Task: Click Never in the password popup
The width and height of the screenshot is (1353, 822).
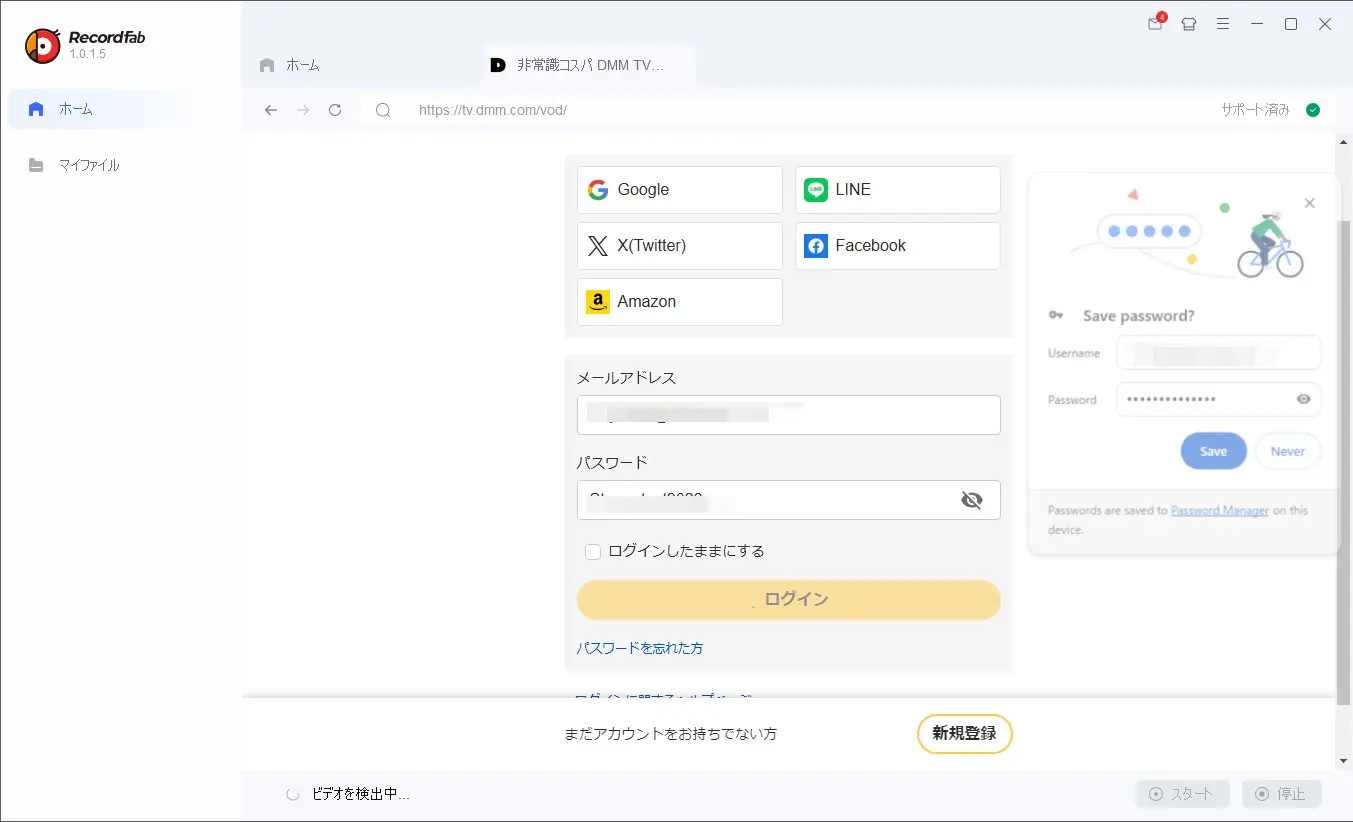Action: (x=1288, y=451)
